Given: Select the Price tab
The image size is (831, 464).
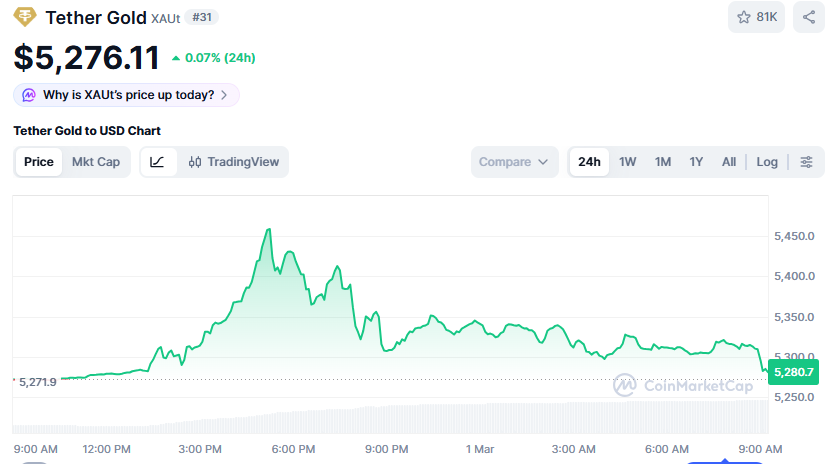Looking at the screenshot, I should 39,162.
